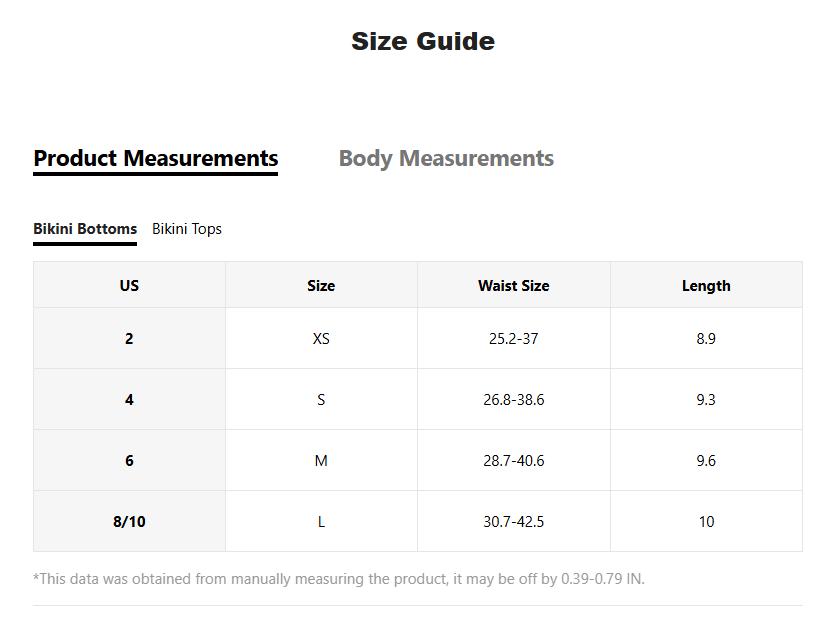
Task: Click the 26.8-38.6 waist size value
Action: click(513, 400)
